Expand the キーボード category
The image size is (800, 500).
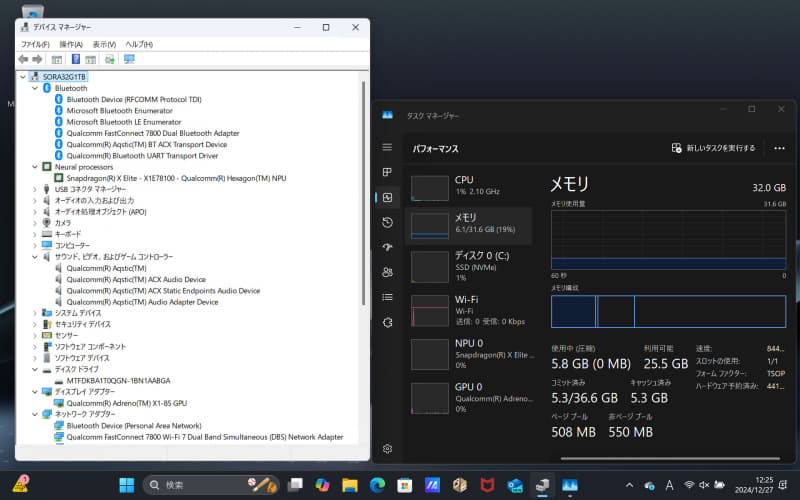(x=35, y=234)
